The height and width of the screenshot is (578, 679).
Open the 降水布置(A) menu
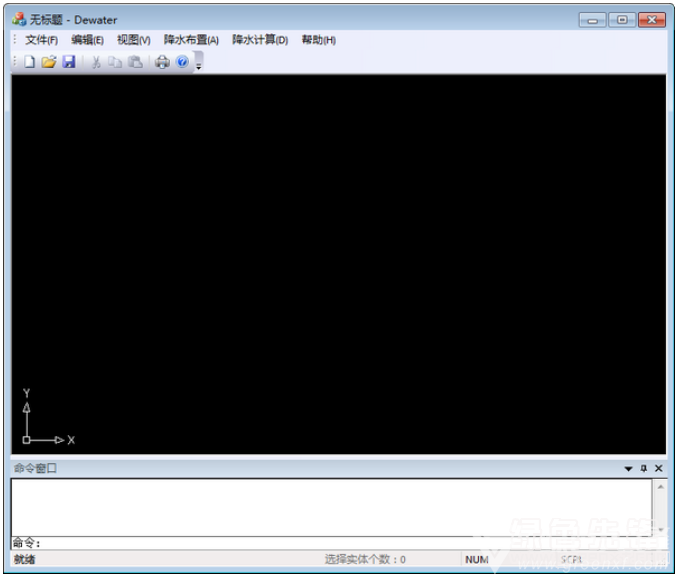(191, 40)
